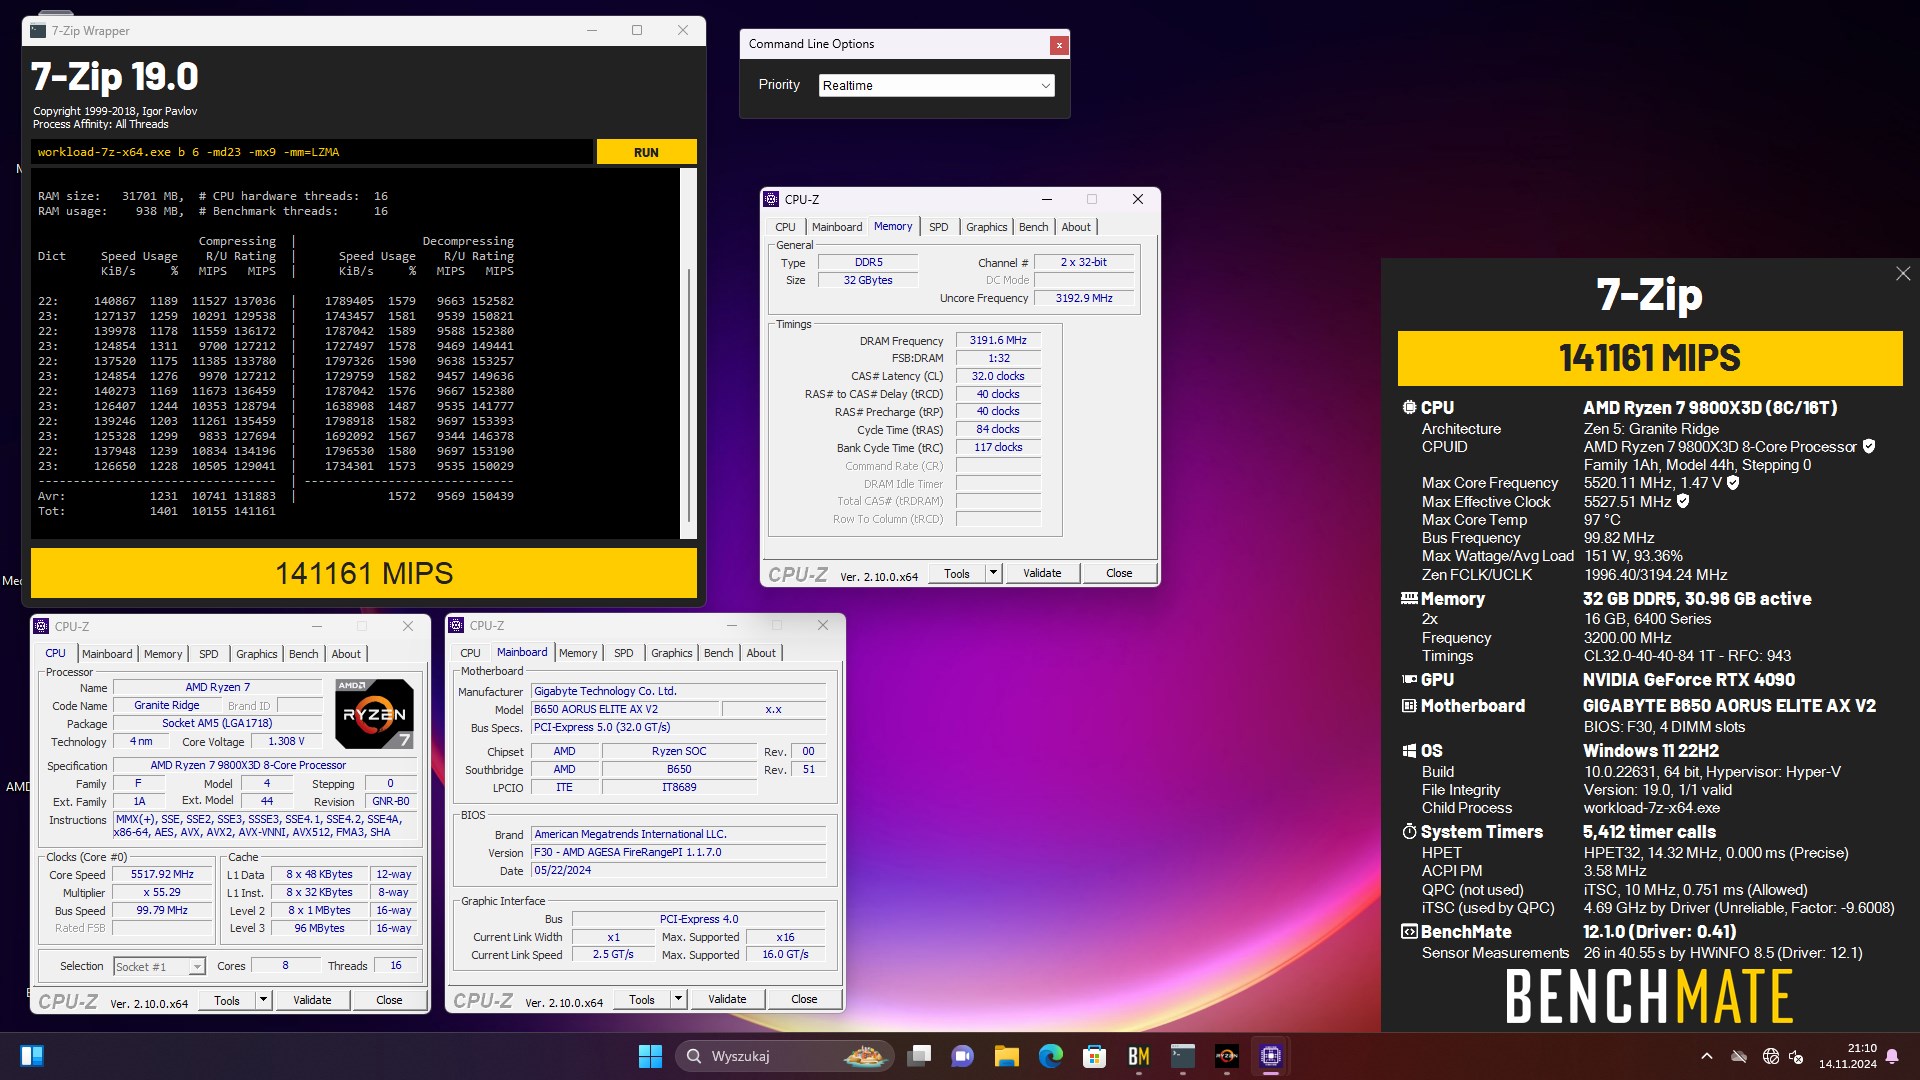Open the Ryzen Master taskbar icon
This screenshot has width=1920, height=1080.
tap(1227, 1056)
